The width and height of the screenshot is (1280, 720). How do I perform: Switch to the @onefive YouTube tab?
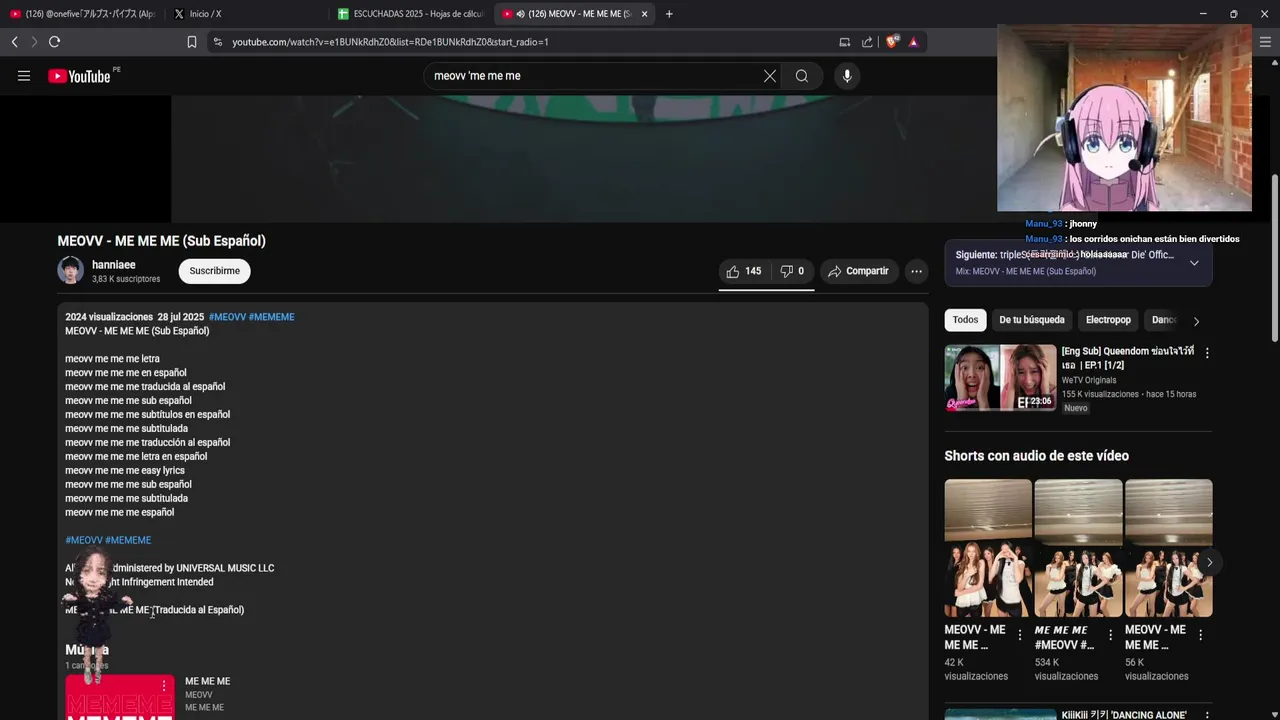(x=82, y=14)
